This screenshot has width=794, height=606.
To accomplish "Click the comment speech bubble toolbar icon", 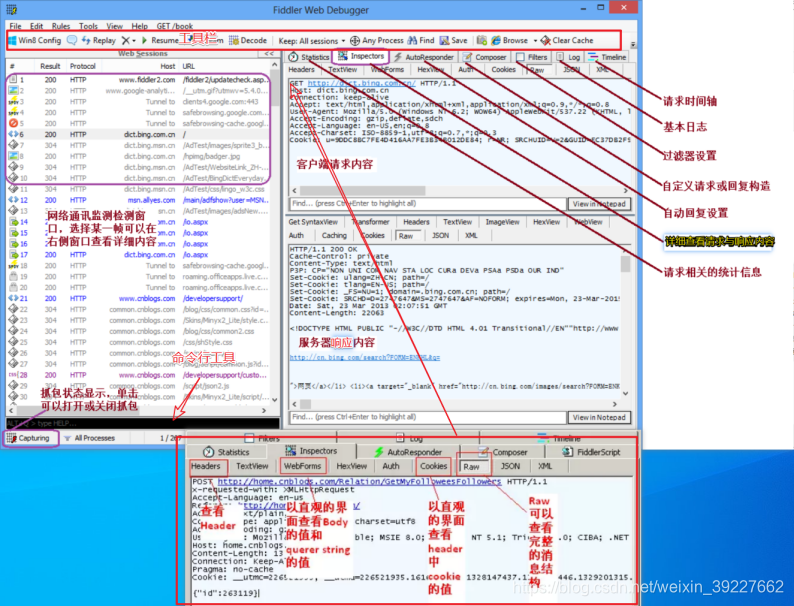I will tap(72, 40).
